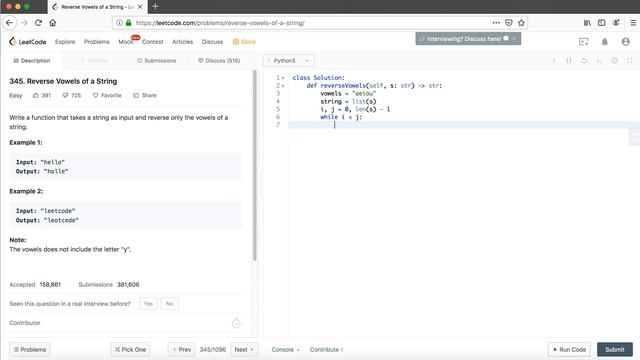Open the Discuss nav item
The width and height of the screenshot is (640, 360).
coord(212,42)
